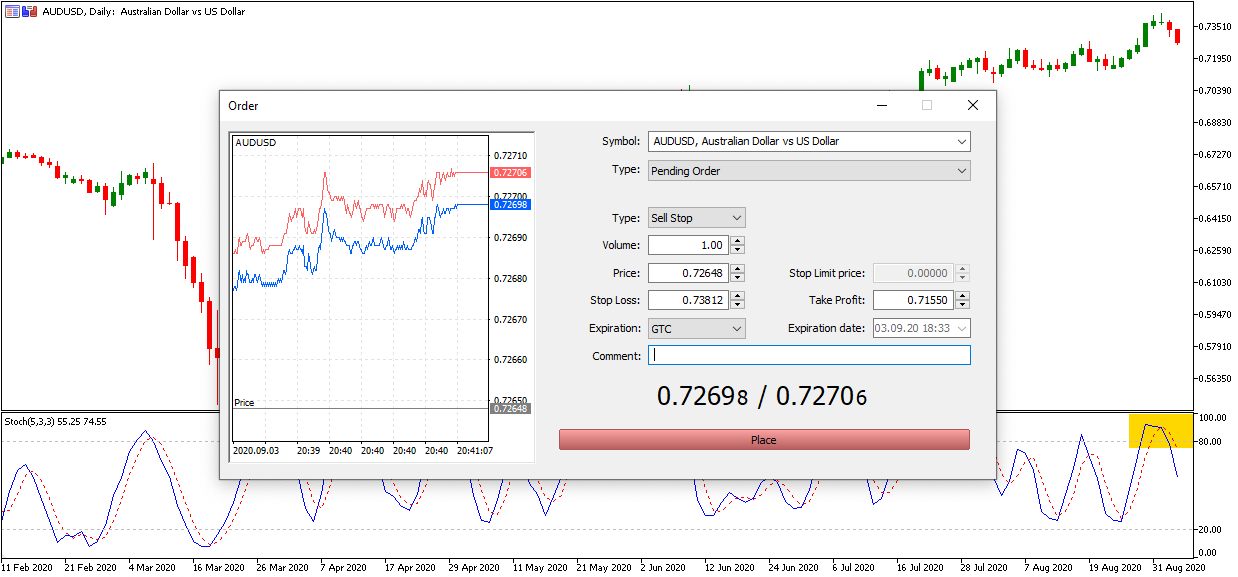Click the Volume field showing 1.00
The width and height of the screenshot is (1238, 577).
[689, 245]
